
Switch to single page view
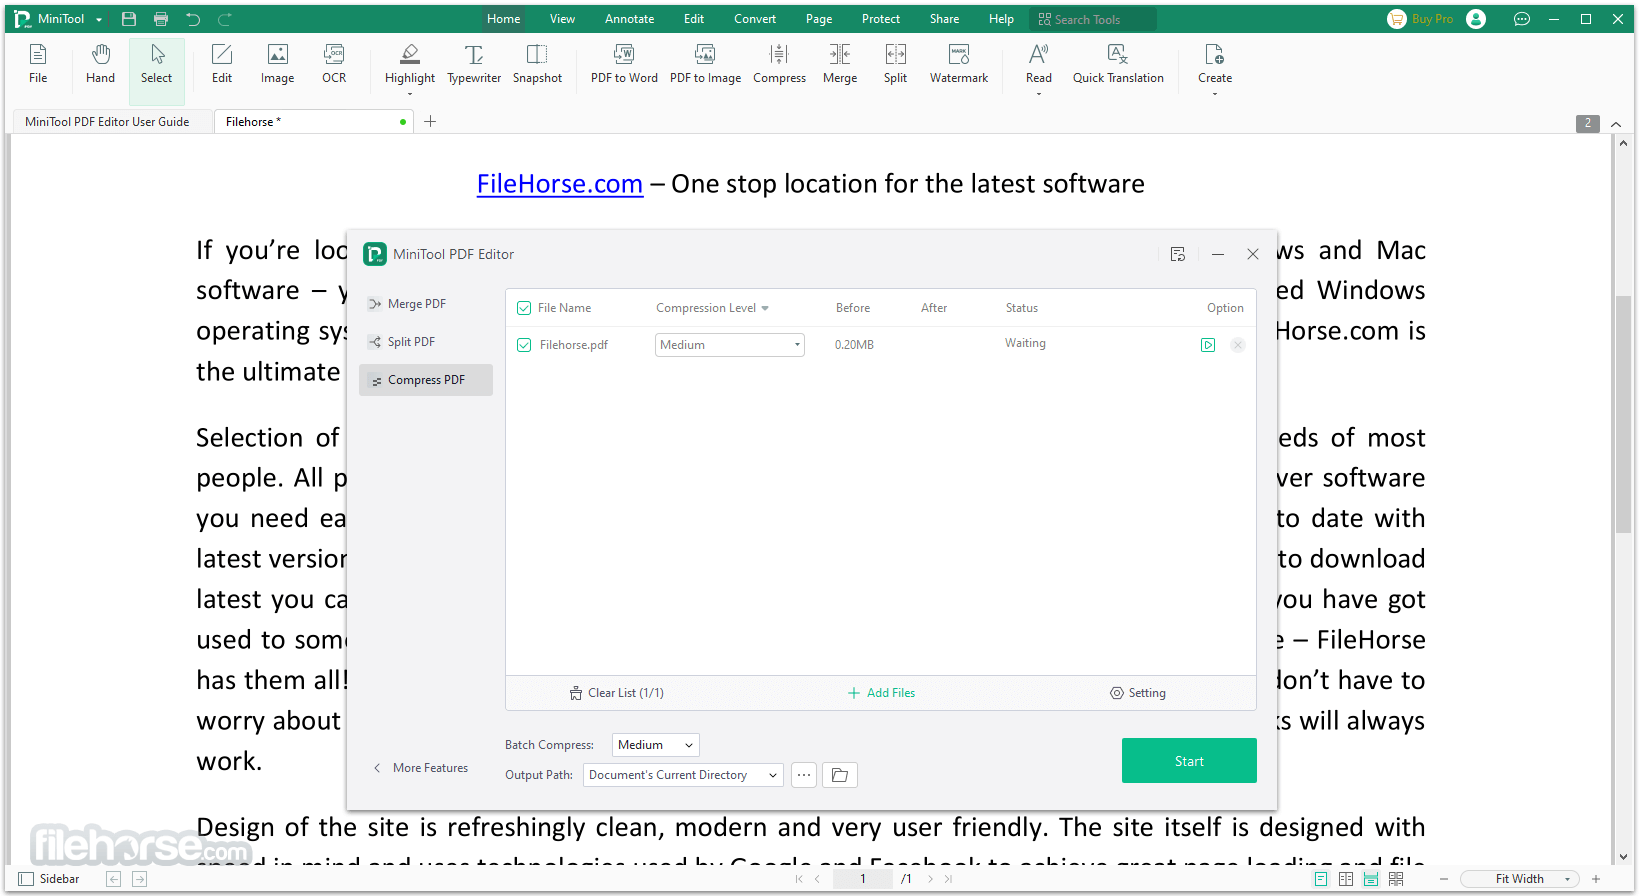point(1321,879)
